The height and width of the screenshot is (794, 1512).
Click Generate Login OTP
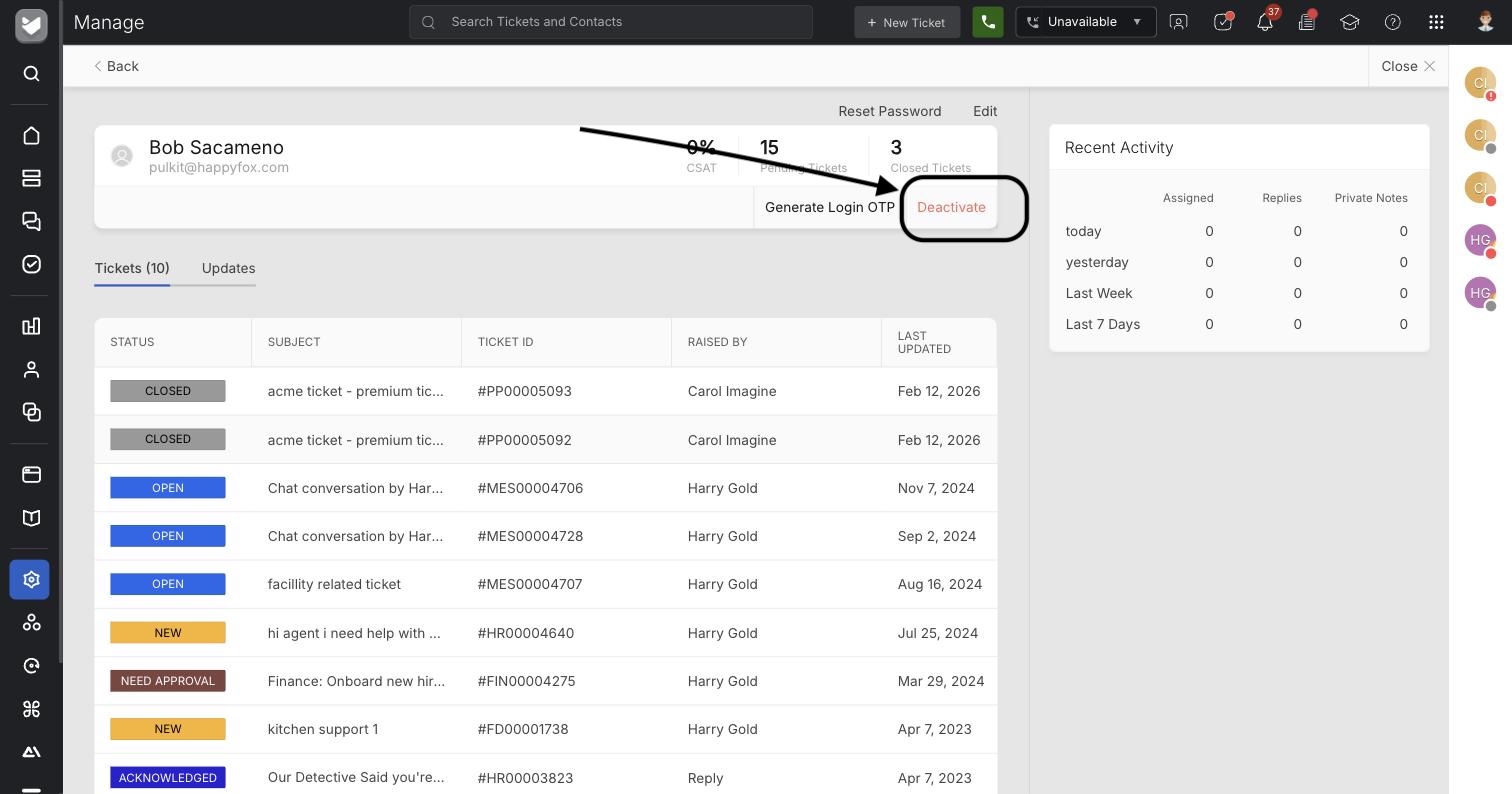830,207
